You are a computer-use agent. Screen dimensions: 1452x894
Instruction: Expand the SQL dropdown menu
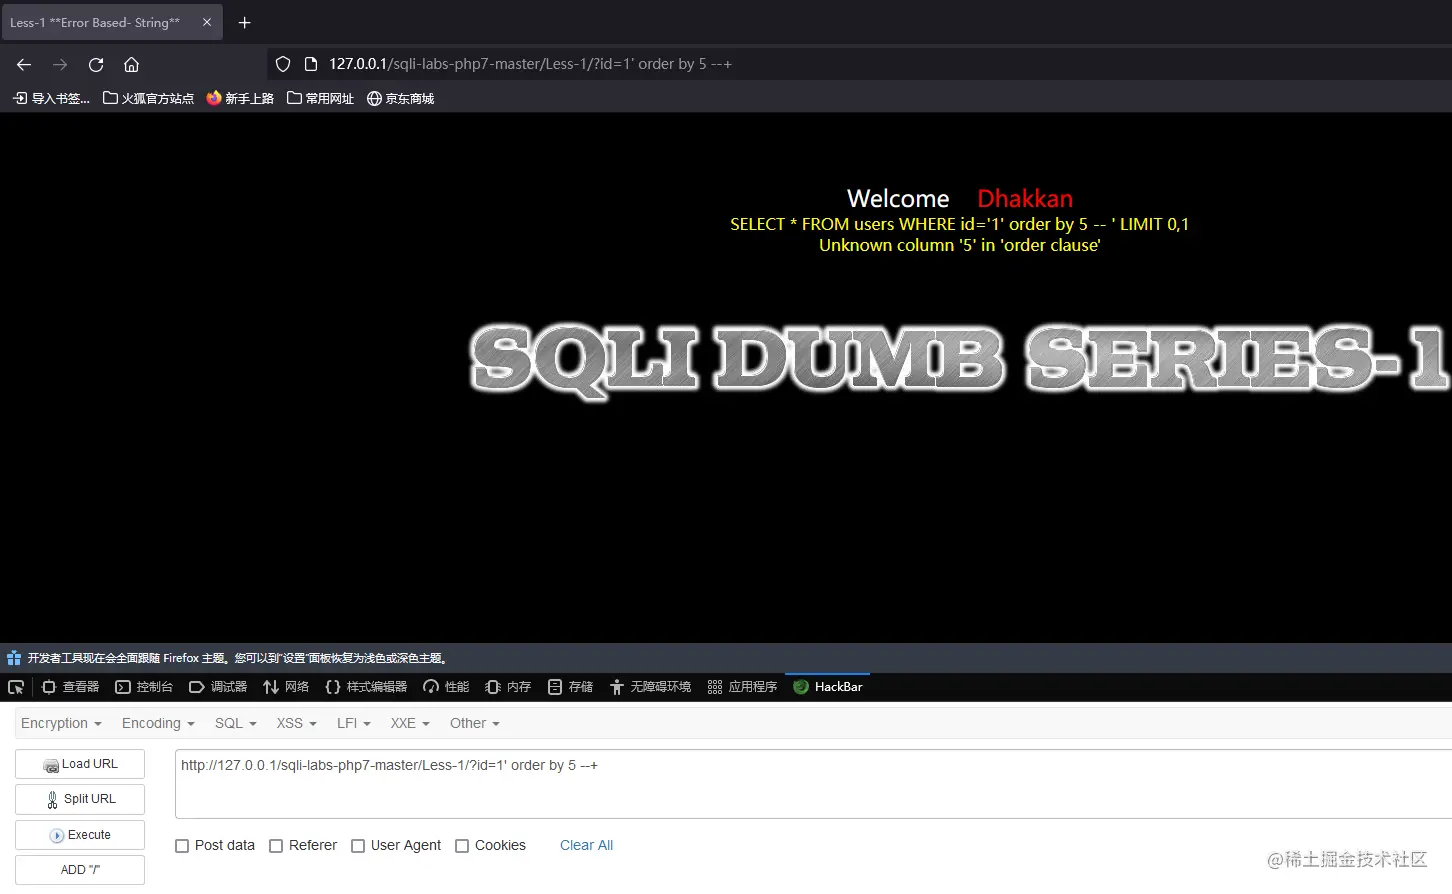236,723
